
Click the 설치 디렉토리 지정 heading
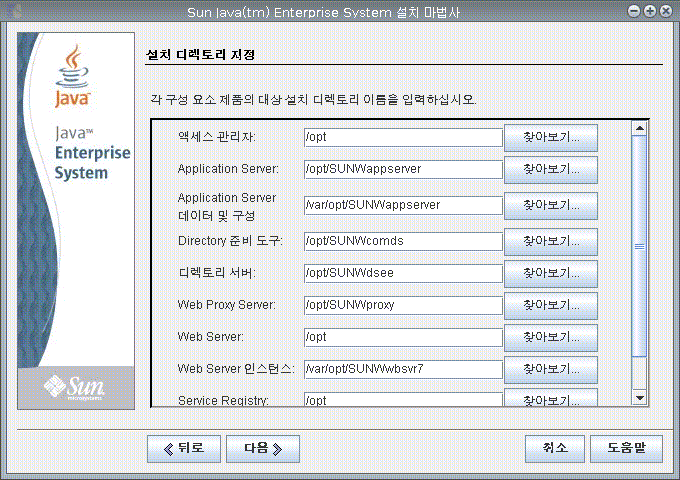click(200, 55)
